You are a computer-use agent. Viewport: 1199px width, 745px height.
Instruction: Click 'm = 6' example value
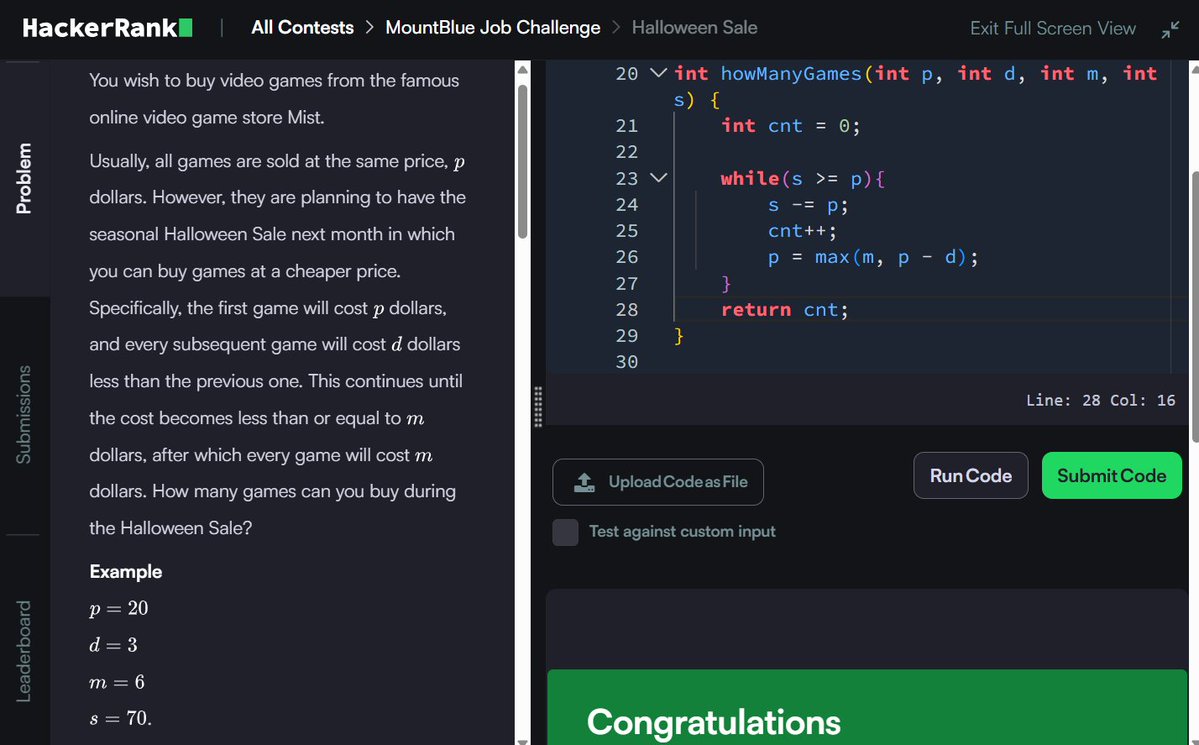point(117,682)
